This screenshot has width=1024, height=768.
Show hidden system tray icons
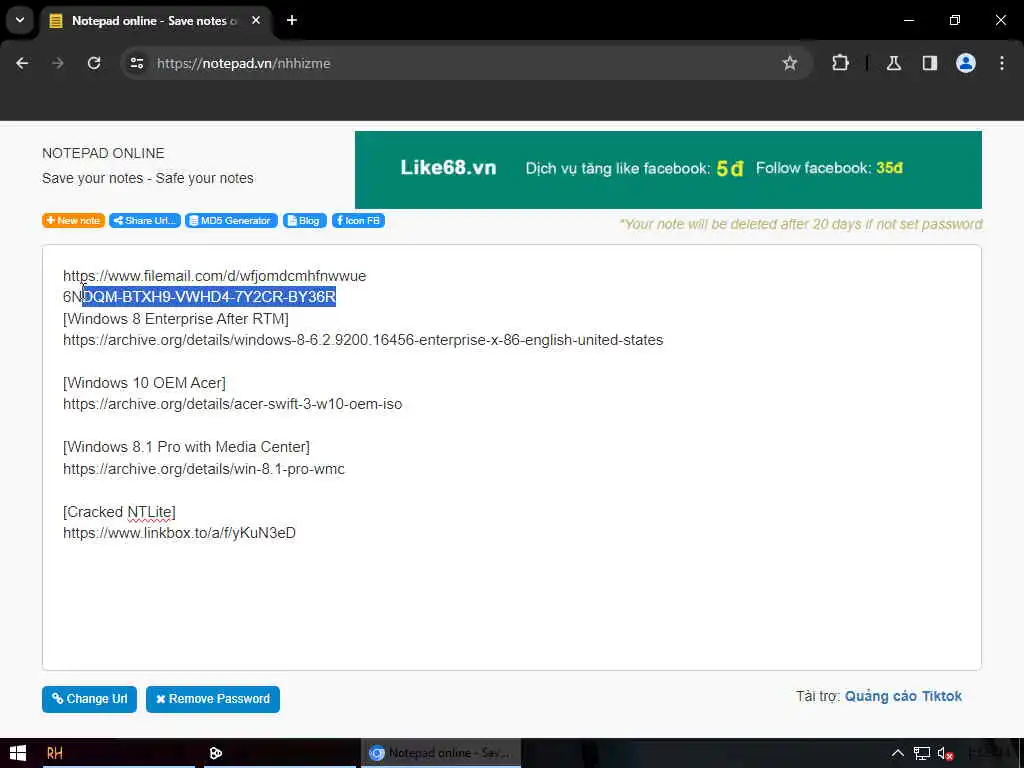(x=898, y=753)
